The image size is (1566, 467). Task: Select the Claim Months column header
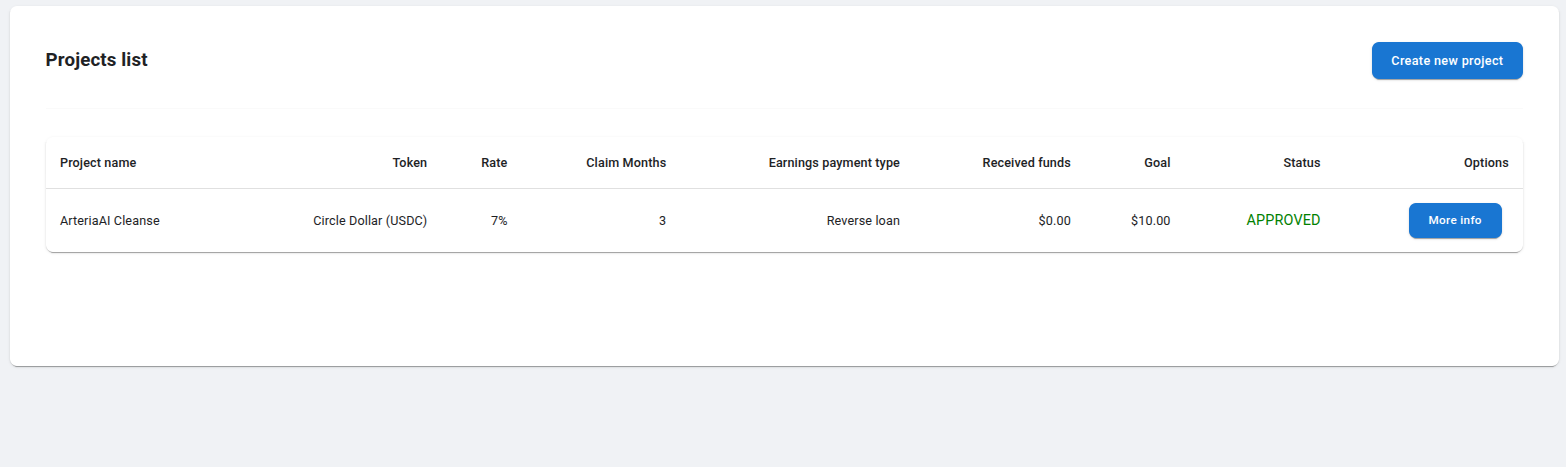pos(625,163)
